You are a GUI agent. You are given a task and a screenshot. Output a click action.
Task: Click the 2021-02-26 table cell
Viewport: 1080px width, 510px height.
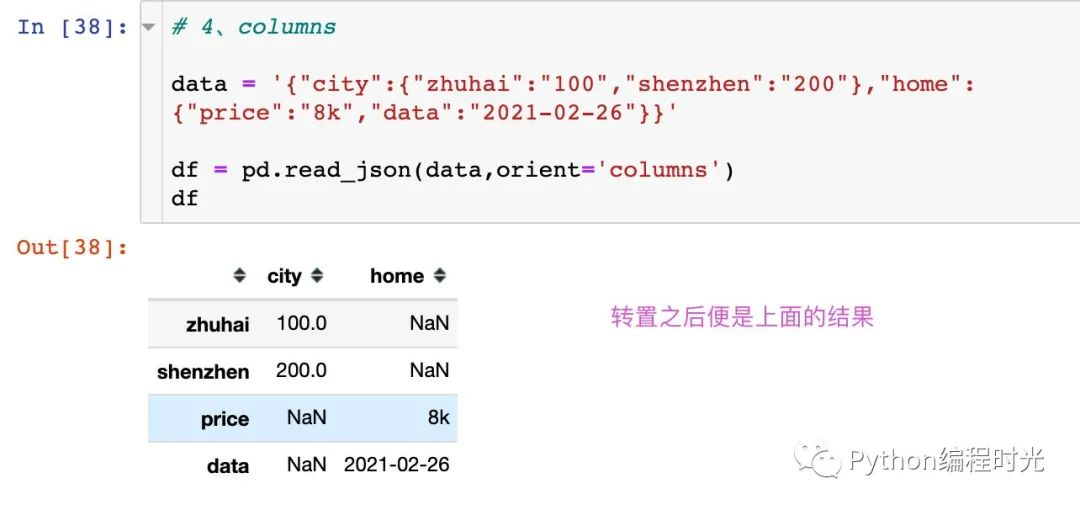[x=396, y=465]
